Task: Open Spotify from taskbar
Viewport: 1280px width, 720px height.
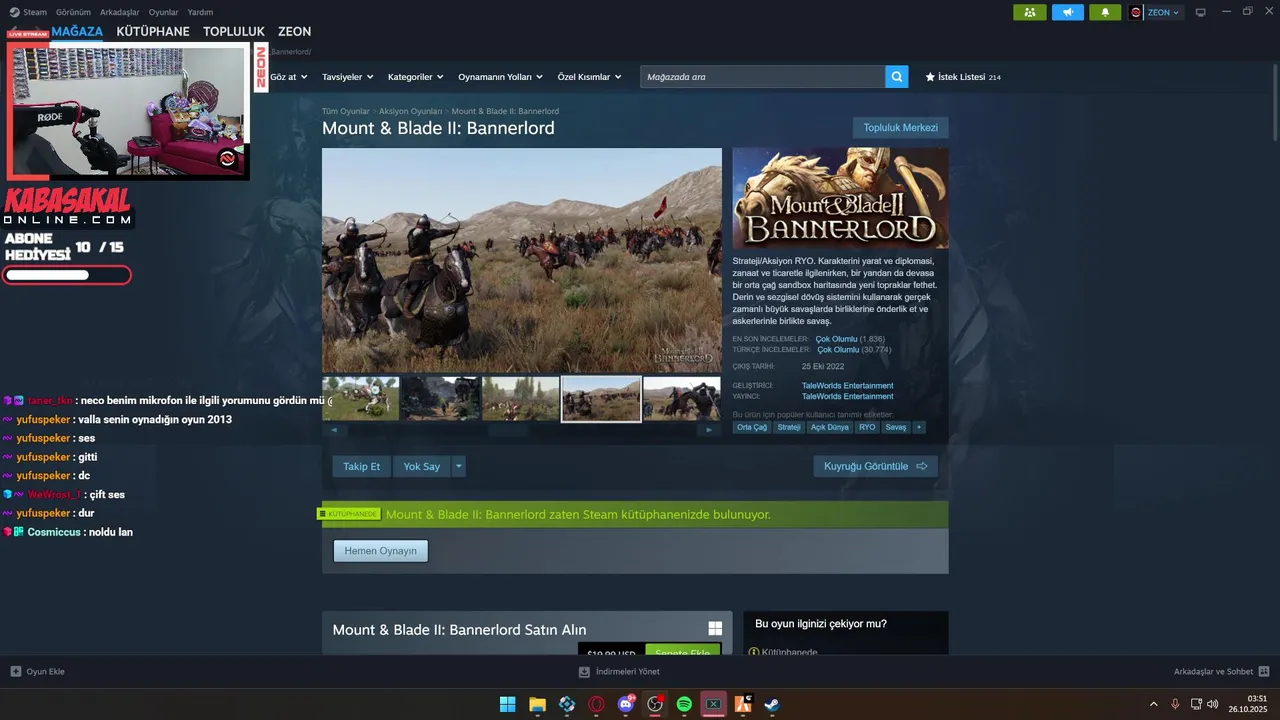Action: coord(684,704)
